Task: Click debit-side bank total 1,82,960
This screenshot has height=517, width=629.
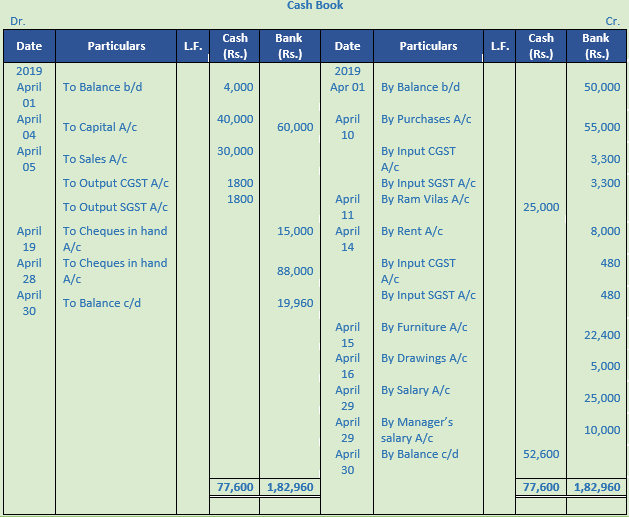Action: (x=290, y=487)
